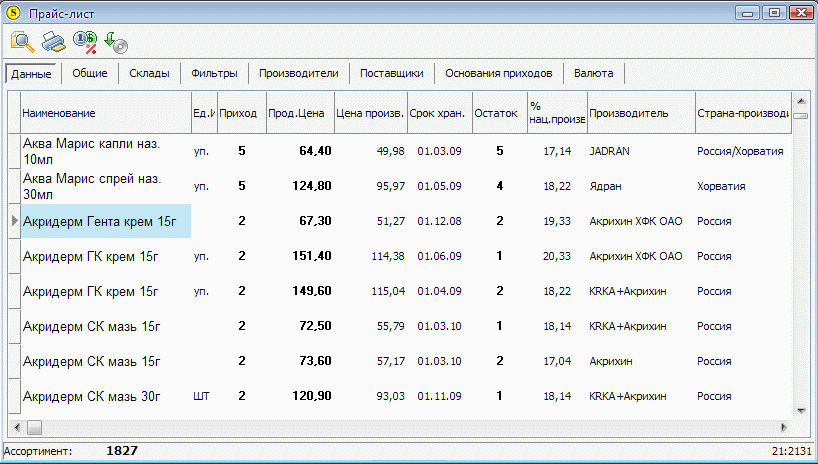818x464 pixels.
Task: Click price cell 73,60
Action: (x=316, y=361)
